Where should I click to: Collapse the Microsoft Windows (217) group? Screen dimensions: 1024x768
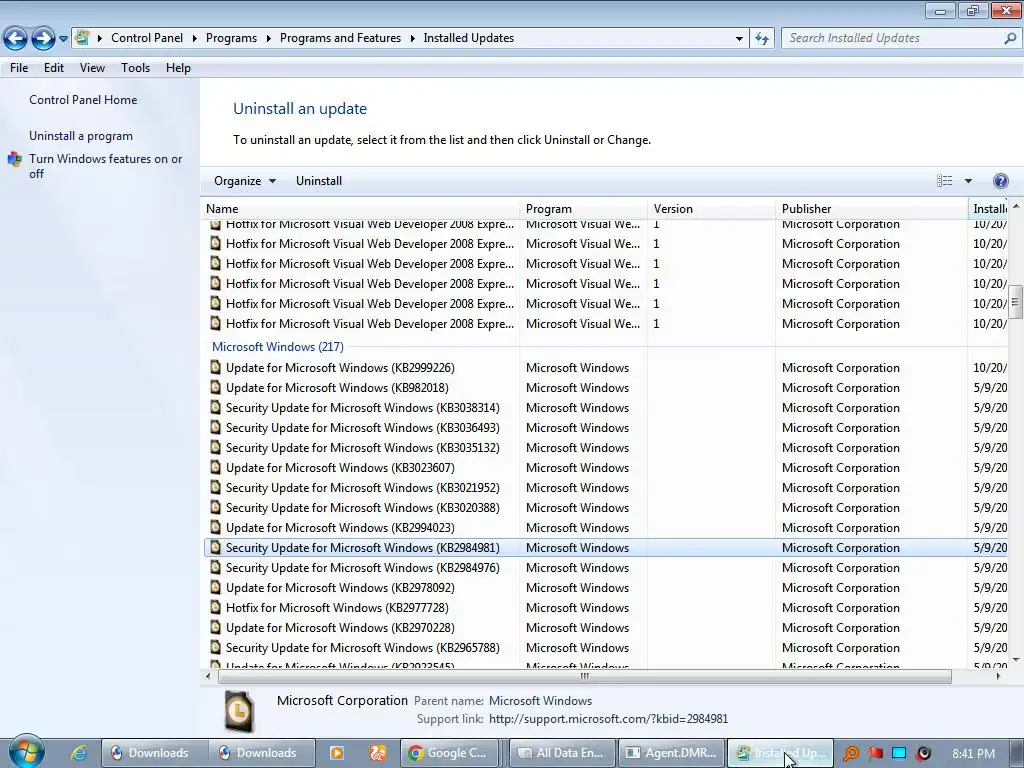[278, 347]
